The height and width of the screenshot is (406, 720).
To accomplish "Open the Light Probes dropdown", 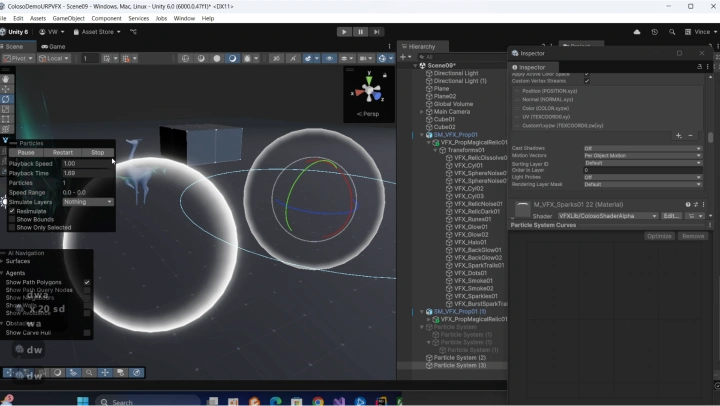I will (642, 177).
